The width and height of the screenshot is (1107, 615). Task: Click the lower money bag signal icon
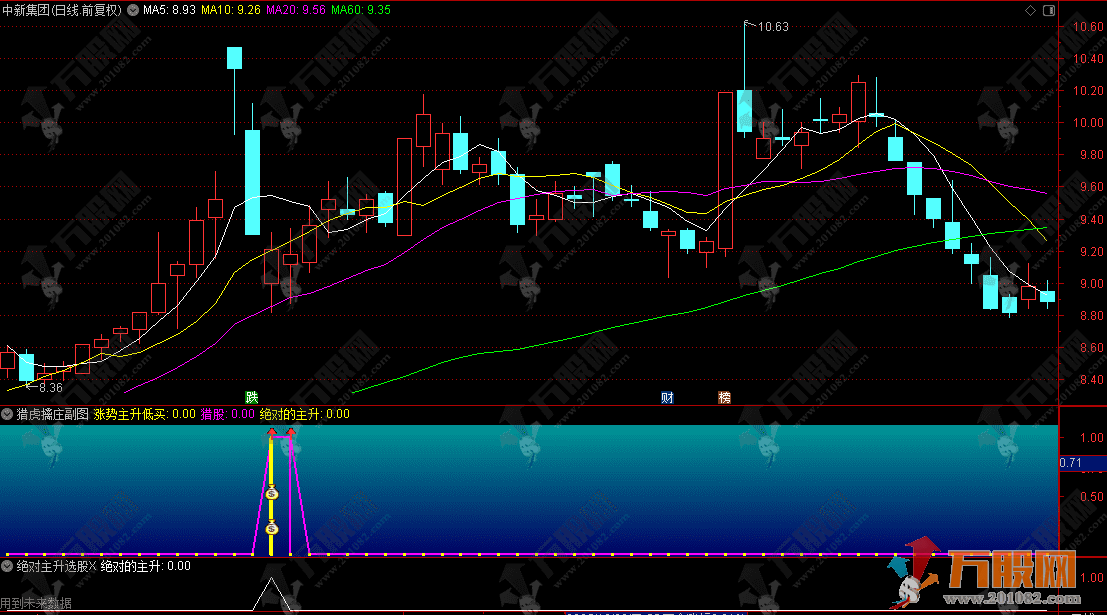tap(271, 529)
